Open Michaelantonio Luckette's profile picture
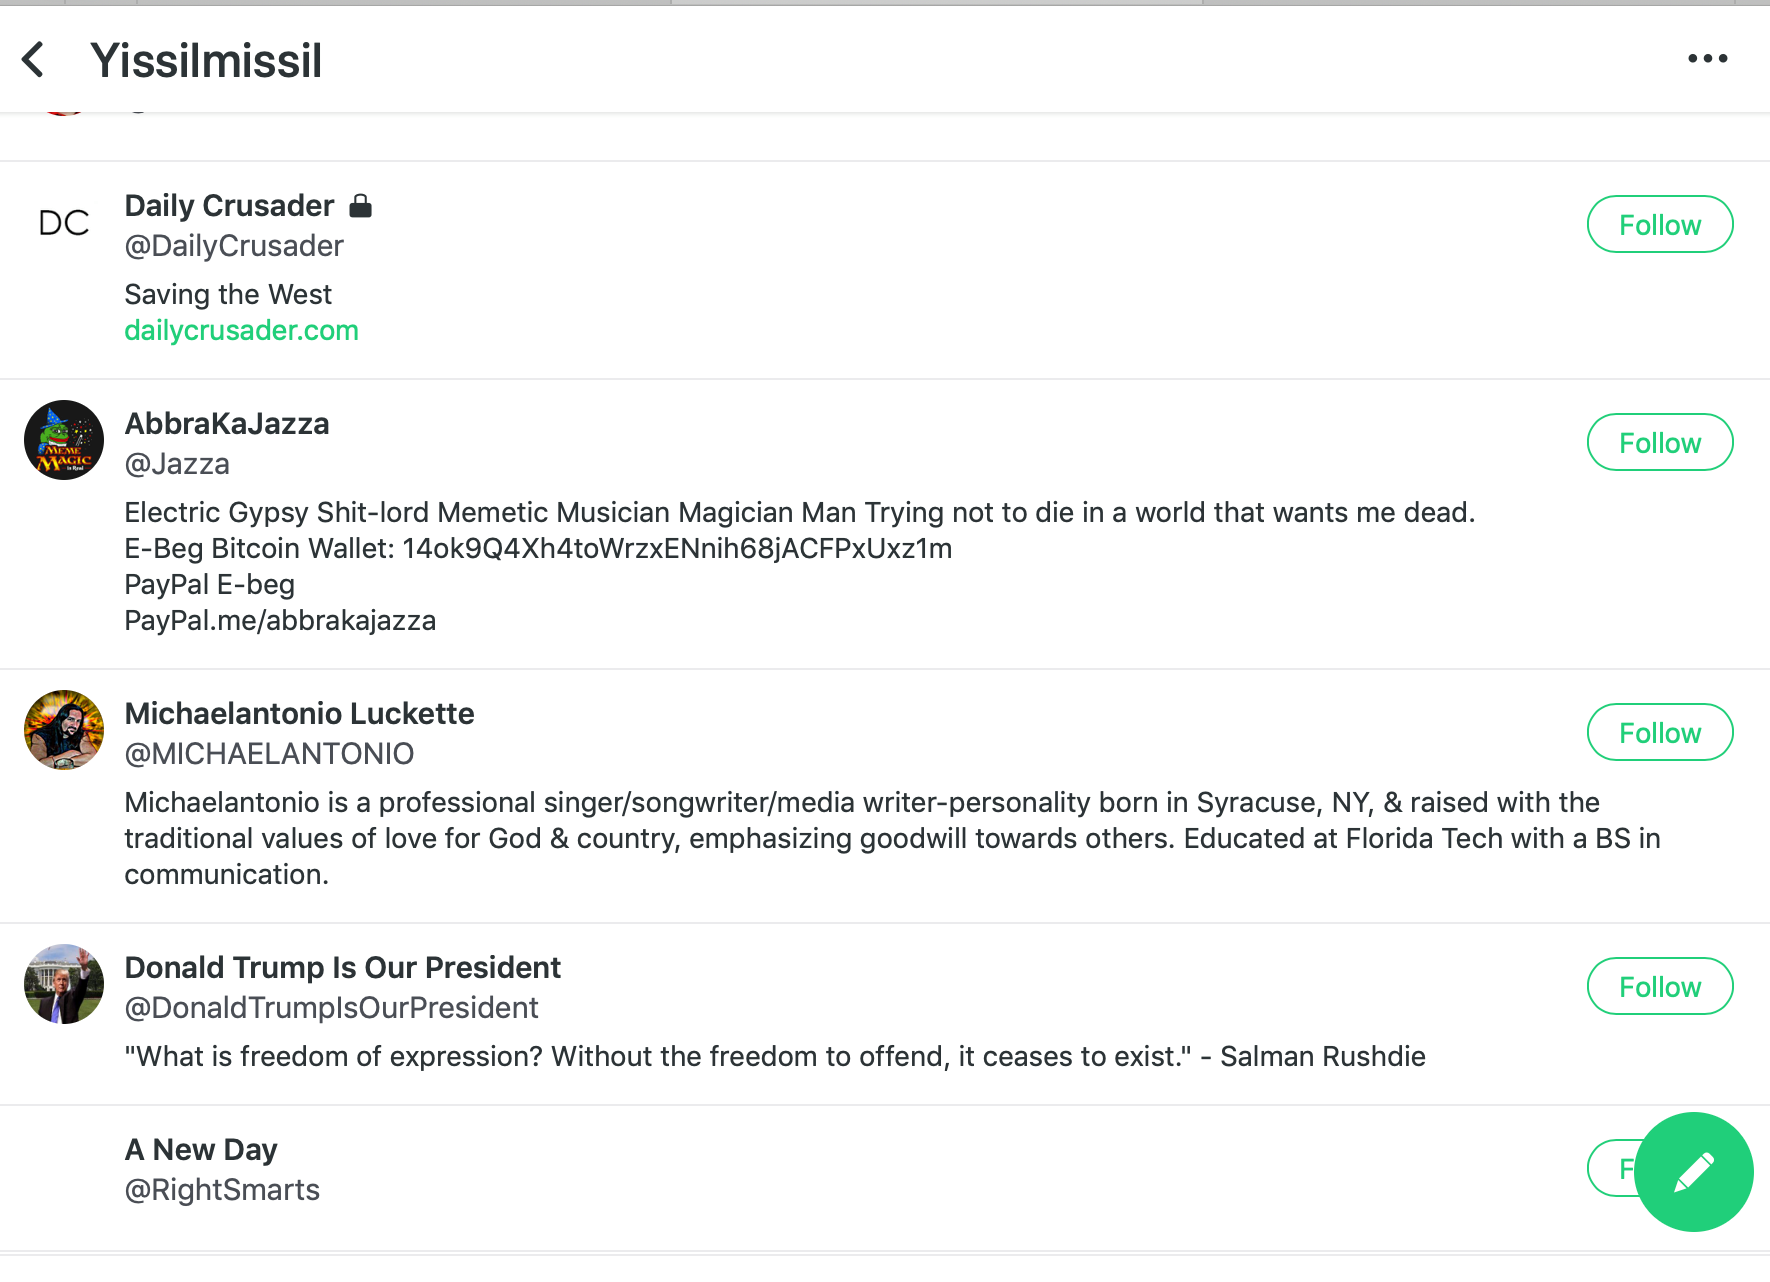Screen dimensions: 1770x1282 click(x=64, y=730)
